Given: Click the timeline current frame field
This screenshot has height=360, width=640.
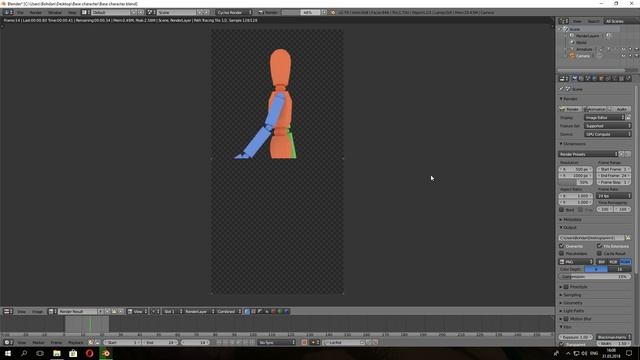Looking at the screenshot, I should tap(196, 342).
